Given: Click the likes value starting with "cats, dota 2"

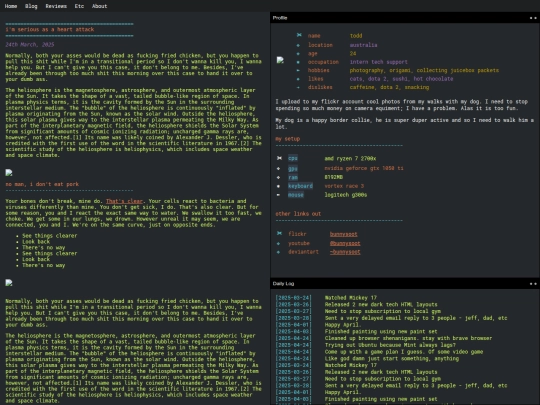Looking at the screenshot, I should point(401,79).
